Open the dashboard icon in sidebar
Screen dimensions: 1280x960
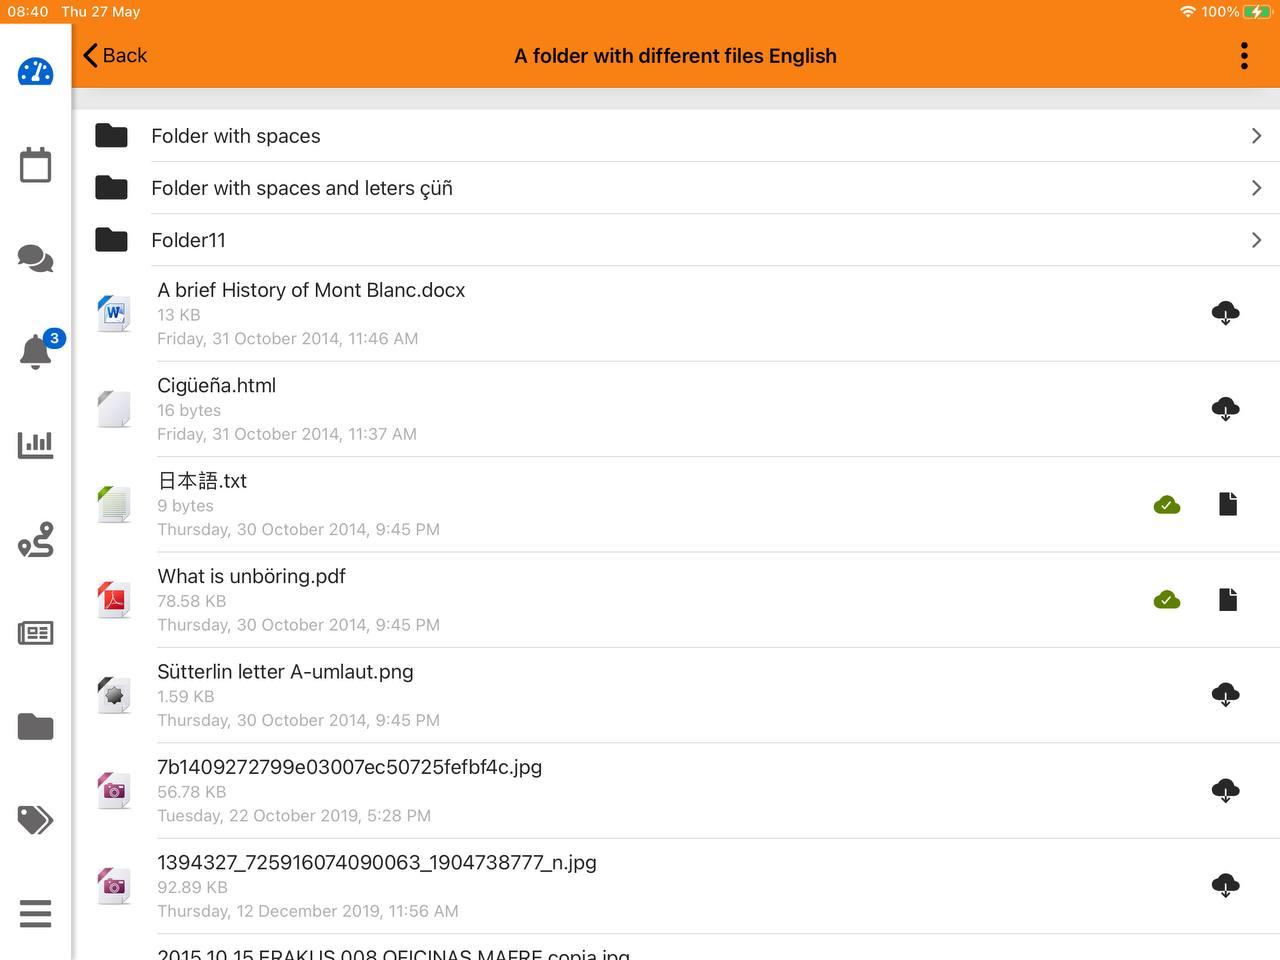click(x=35, y=72)
